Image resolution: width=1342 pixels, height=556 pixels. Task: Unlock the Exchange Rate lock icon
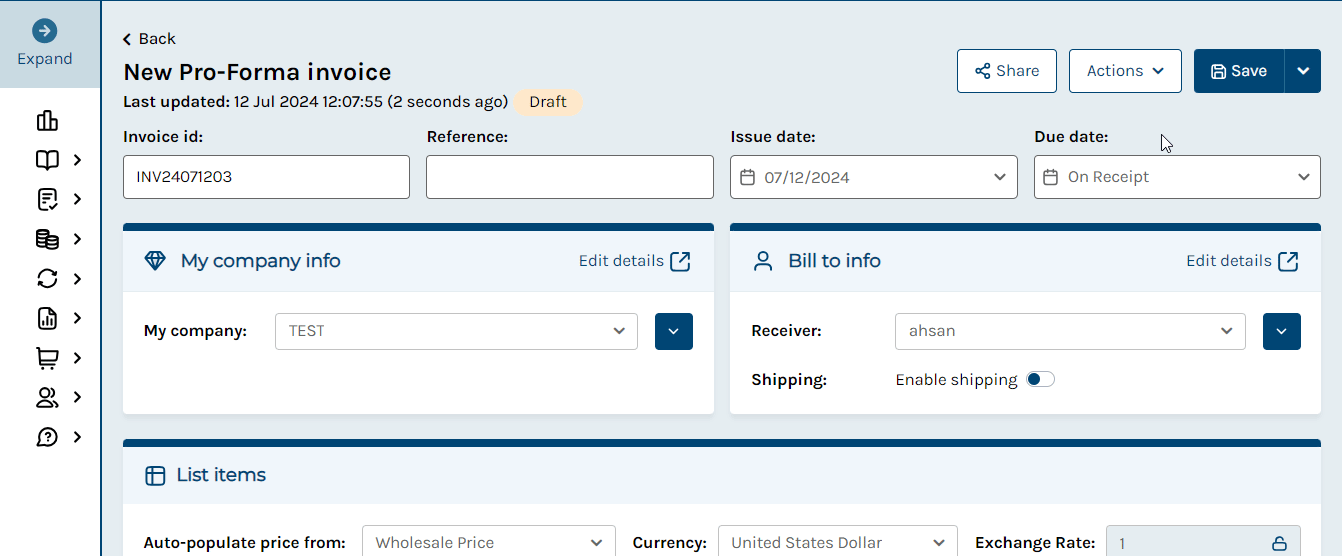[x=1279, y=544]
